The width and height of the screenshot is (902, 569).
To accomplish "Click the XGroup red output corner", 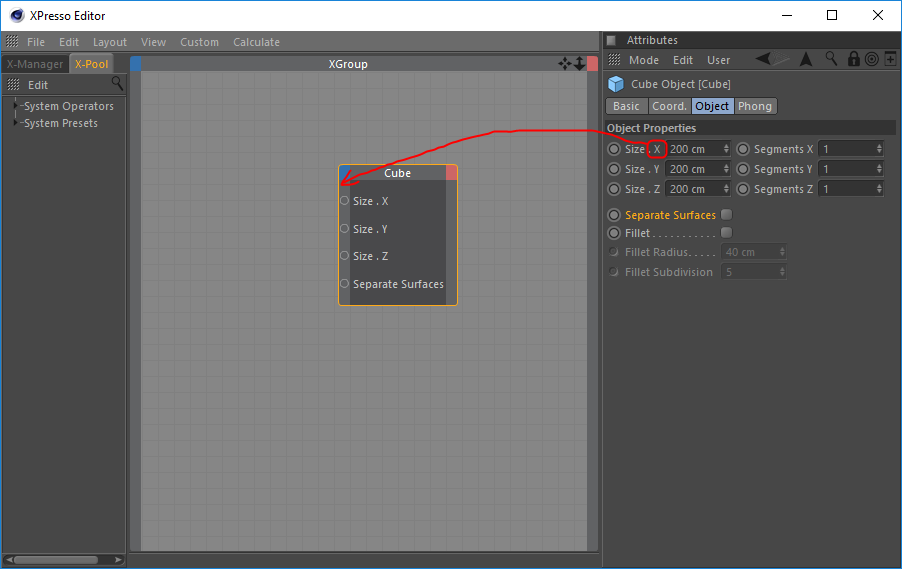I will (593, 64).
